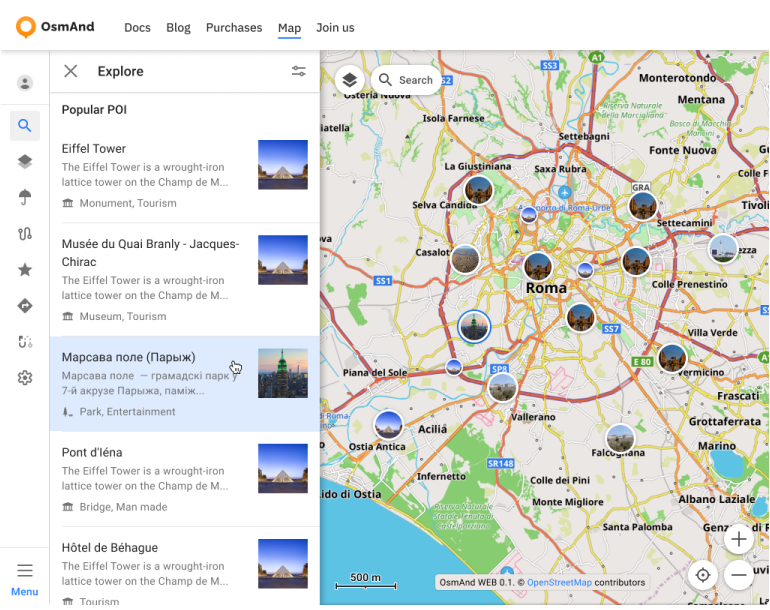Open map layers from the left sidebar
This screenshot has height=610, width=770.
click(x=25, y=162)
